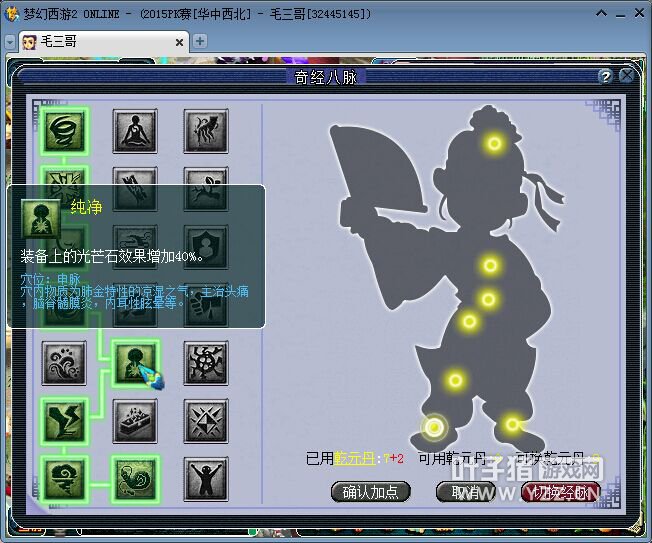Image resolution: width=652 pixels, height=543 pixels.
Task: Close the 奇经八脉 panel
Action: (x=627, y=76)
